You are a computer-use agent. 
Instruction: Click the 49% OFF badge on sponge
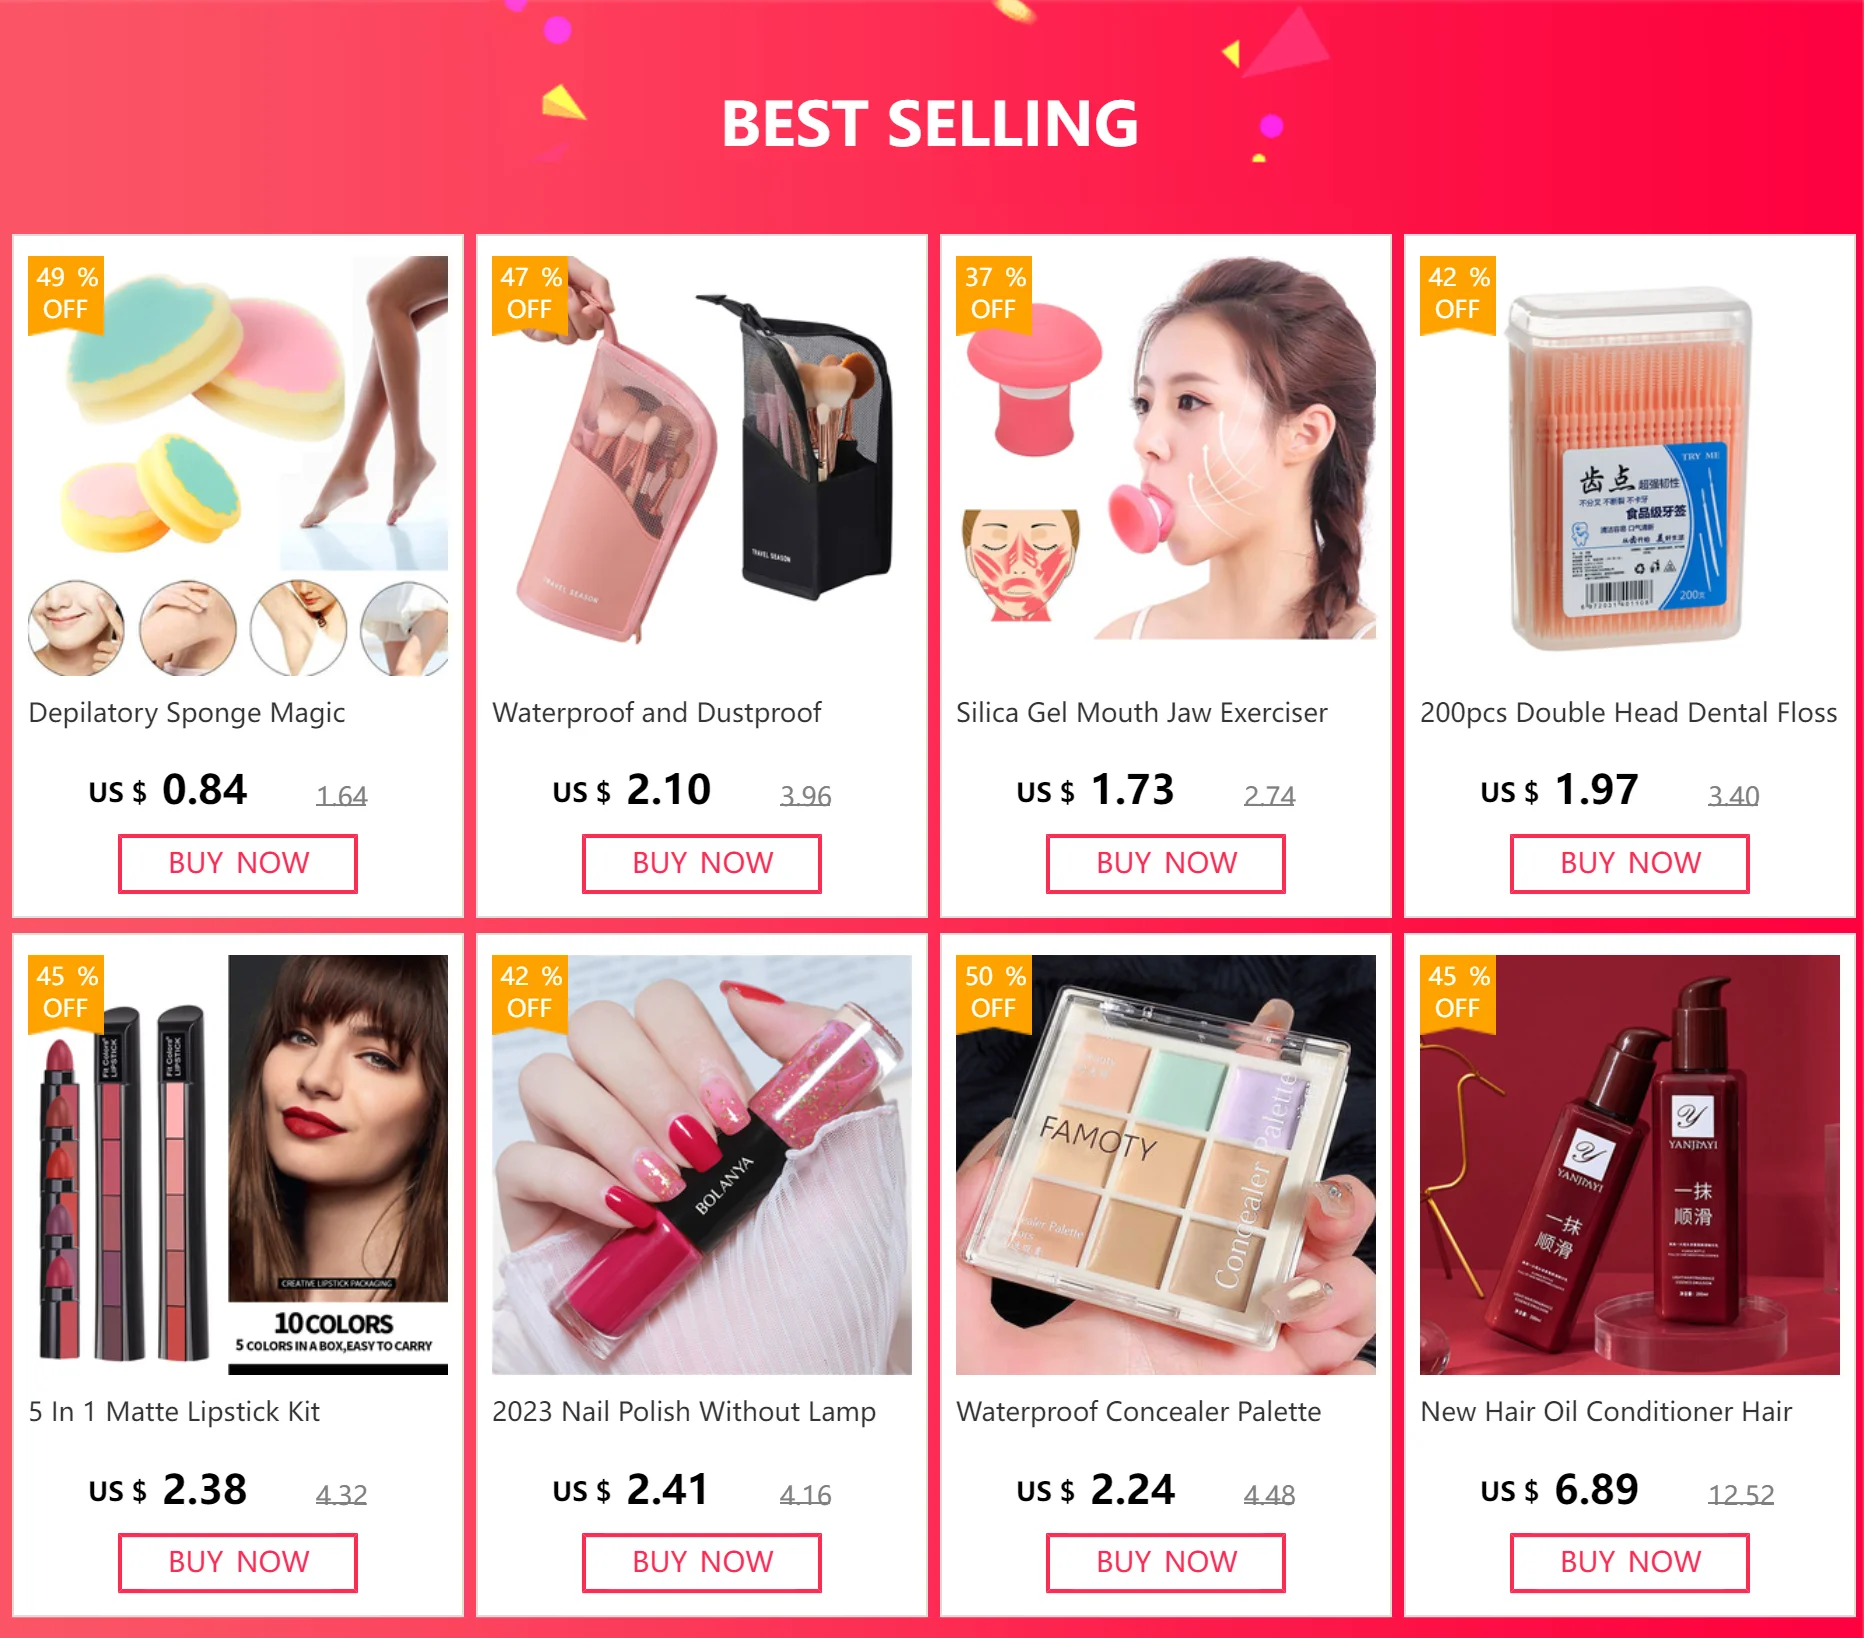(x=66, y=294)
